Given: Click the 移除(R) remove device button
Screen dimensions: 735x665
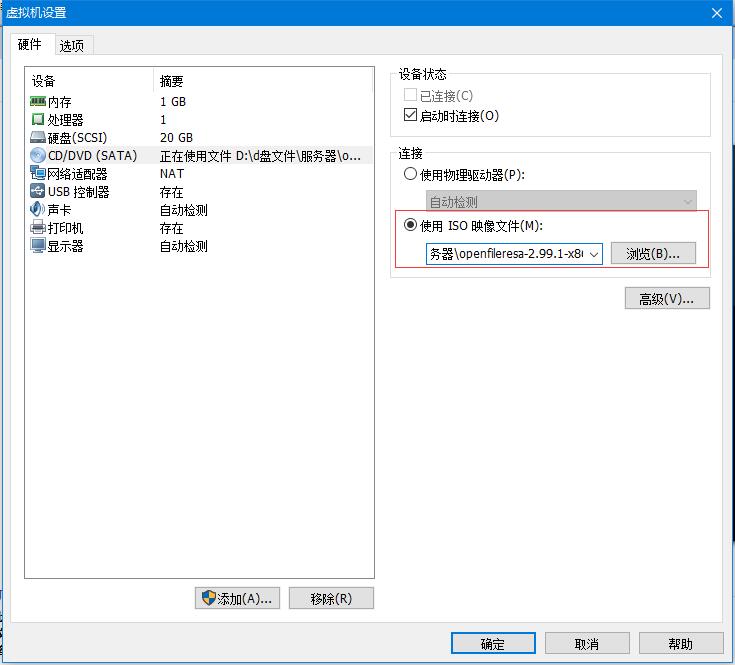Looking at the screenshot, I should 331,598.
